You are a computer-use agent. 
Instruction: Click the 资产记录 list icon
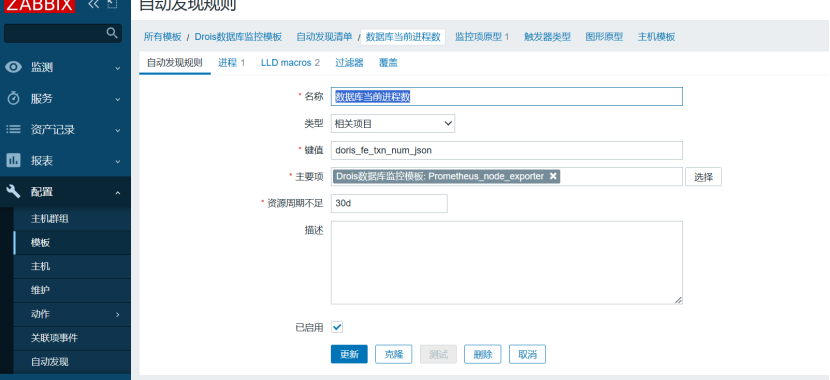(x=14, y=129)
